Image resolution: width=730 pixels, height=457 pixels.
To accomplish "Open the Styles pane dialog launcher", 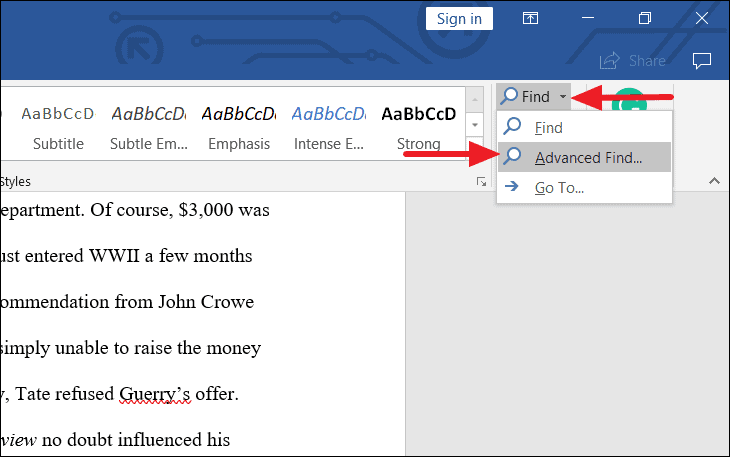I will click(481, 182).
